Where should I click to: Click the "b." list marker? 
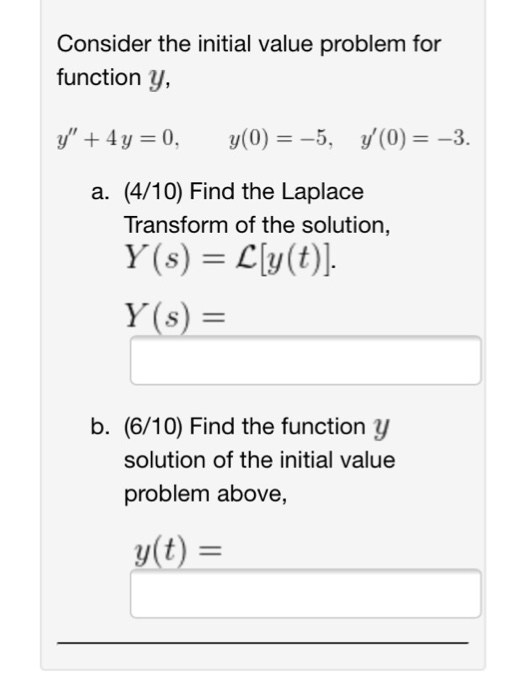click(100, 426)
